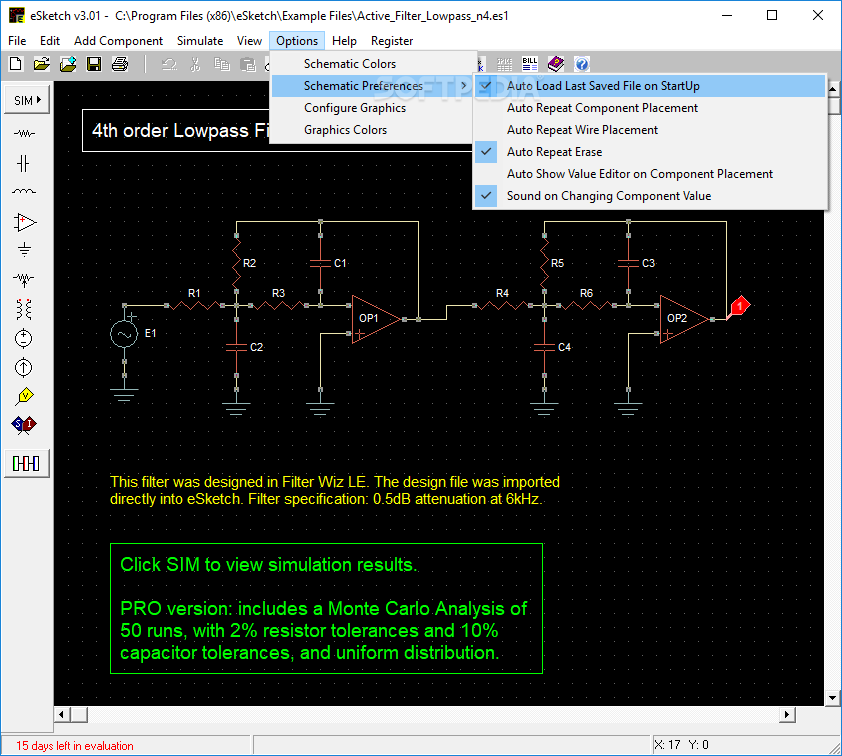Open the Help menu
The width and height of the screenshot is (842, 756).
pyautogui.click(x=344, y=41)
